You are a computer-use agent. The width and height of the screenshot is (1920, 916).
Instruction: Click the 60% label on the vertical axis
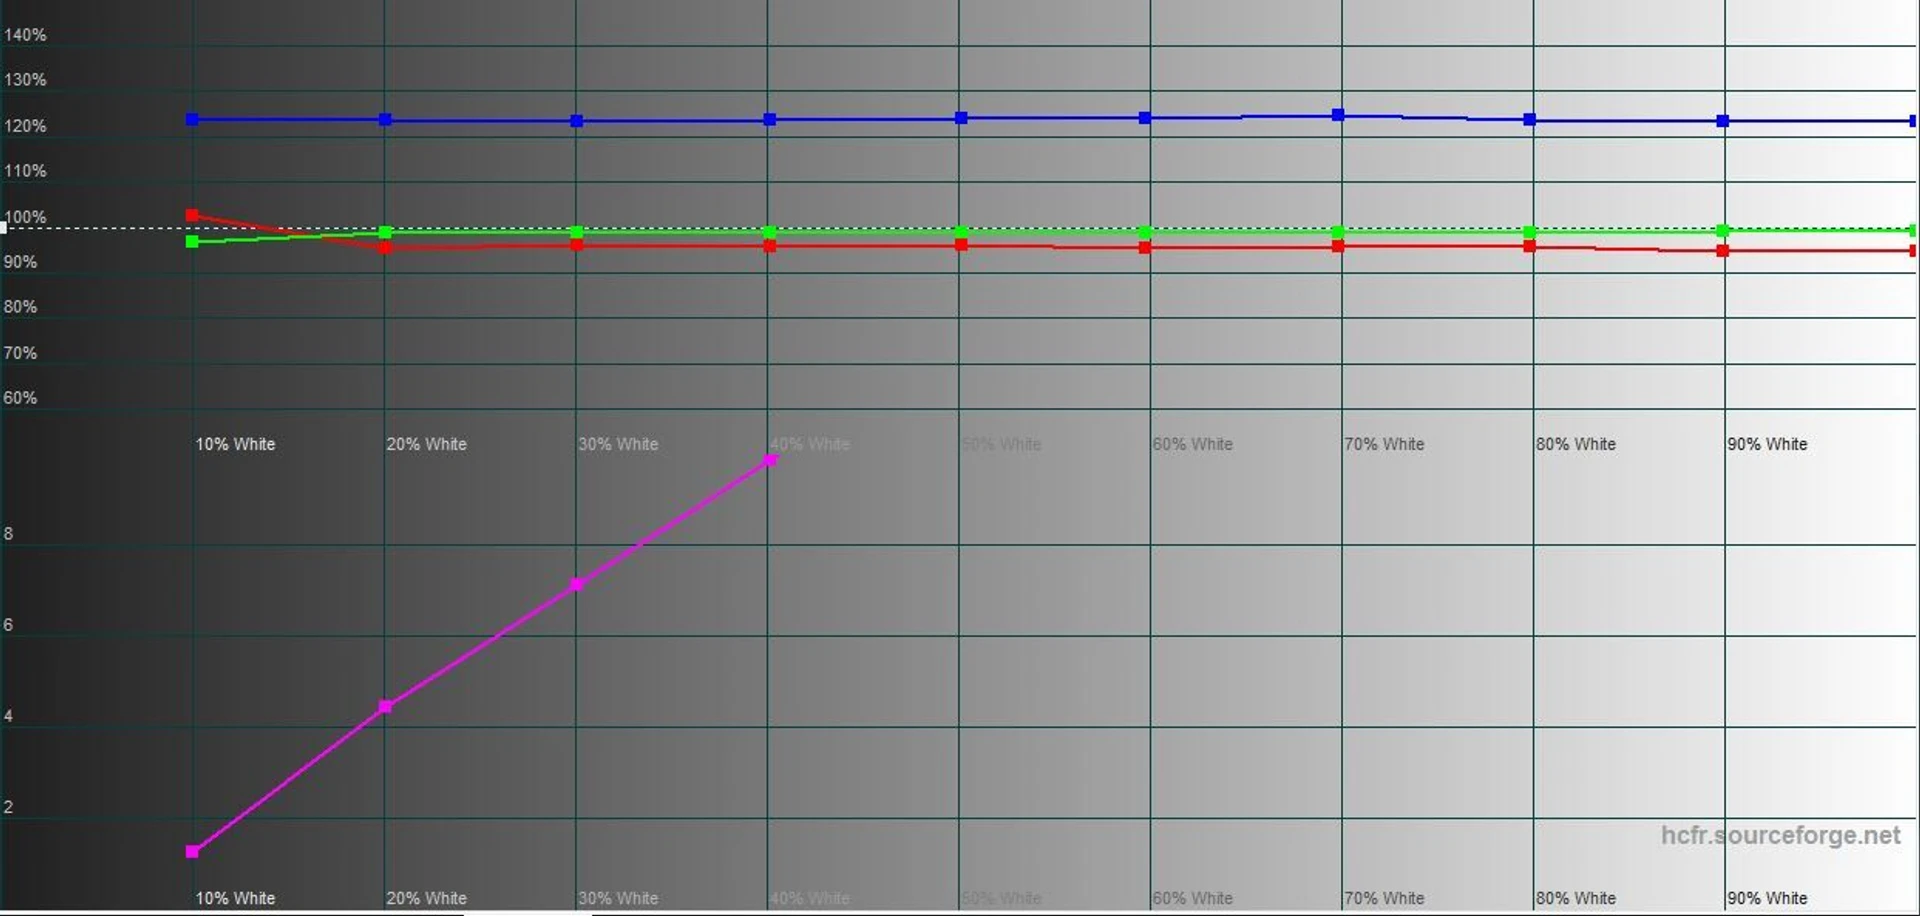coord(20,398)
